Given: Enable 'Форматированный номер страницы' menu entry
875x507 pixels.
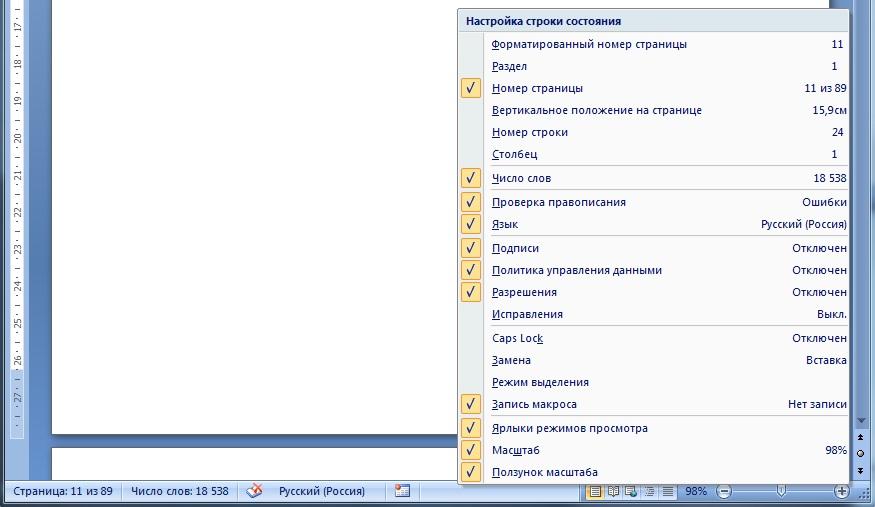Looking at the screenshot, I should point(653,44).
